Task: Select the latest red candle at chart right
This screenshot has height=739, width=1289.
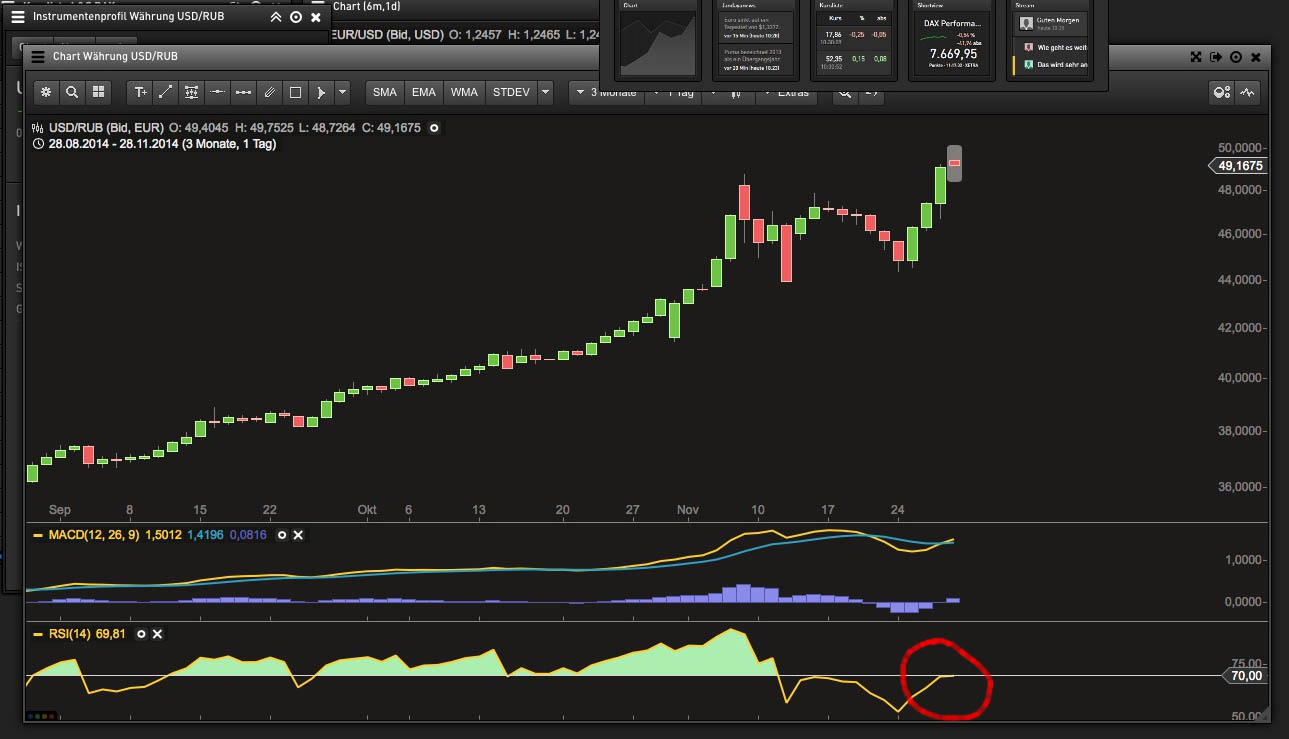Action: pyautogui.click(x=955, y=163)
